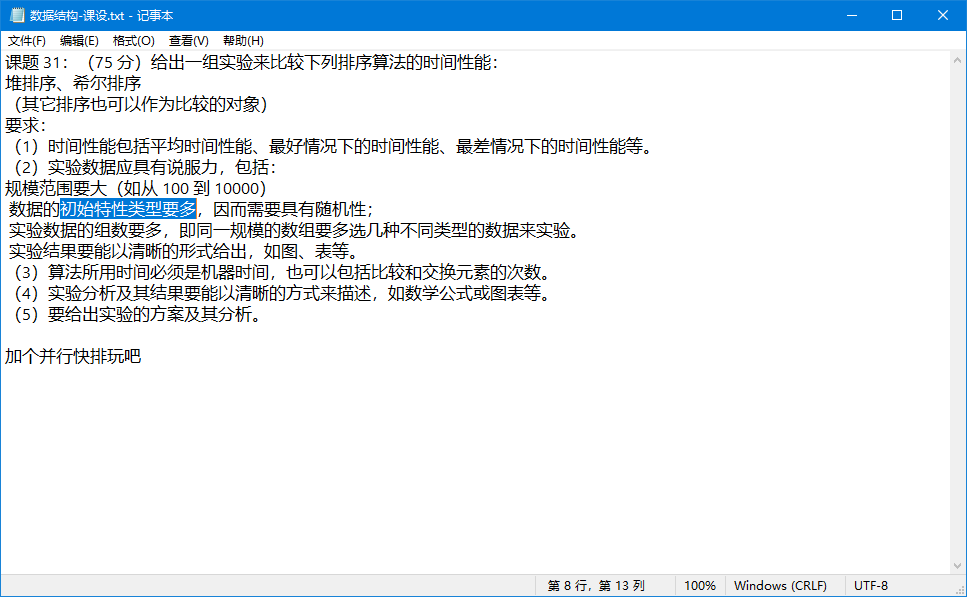Click status bar entry 第 8 行，第 13 列

596,586
